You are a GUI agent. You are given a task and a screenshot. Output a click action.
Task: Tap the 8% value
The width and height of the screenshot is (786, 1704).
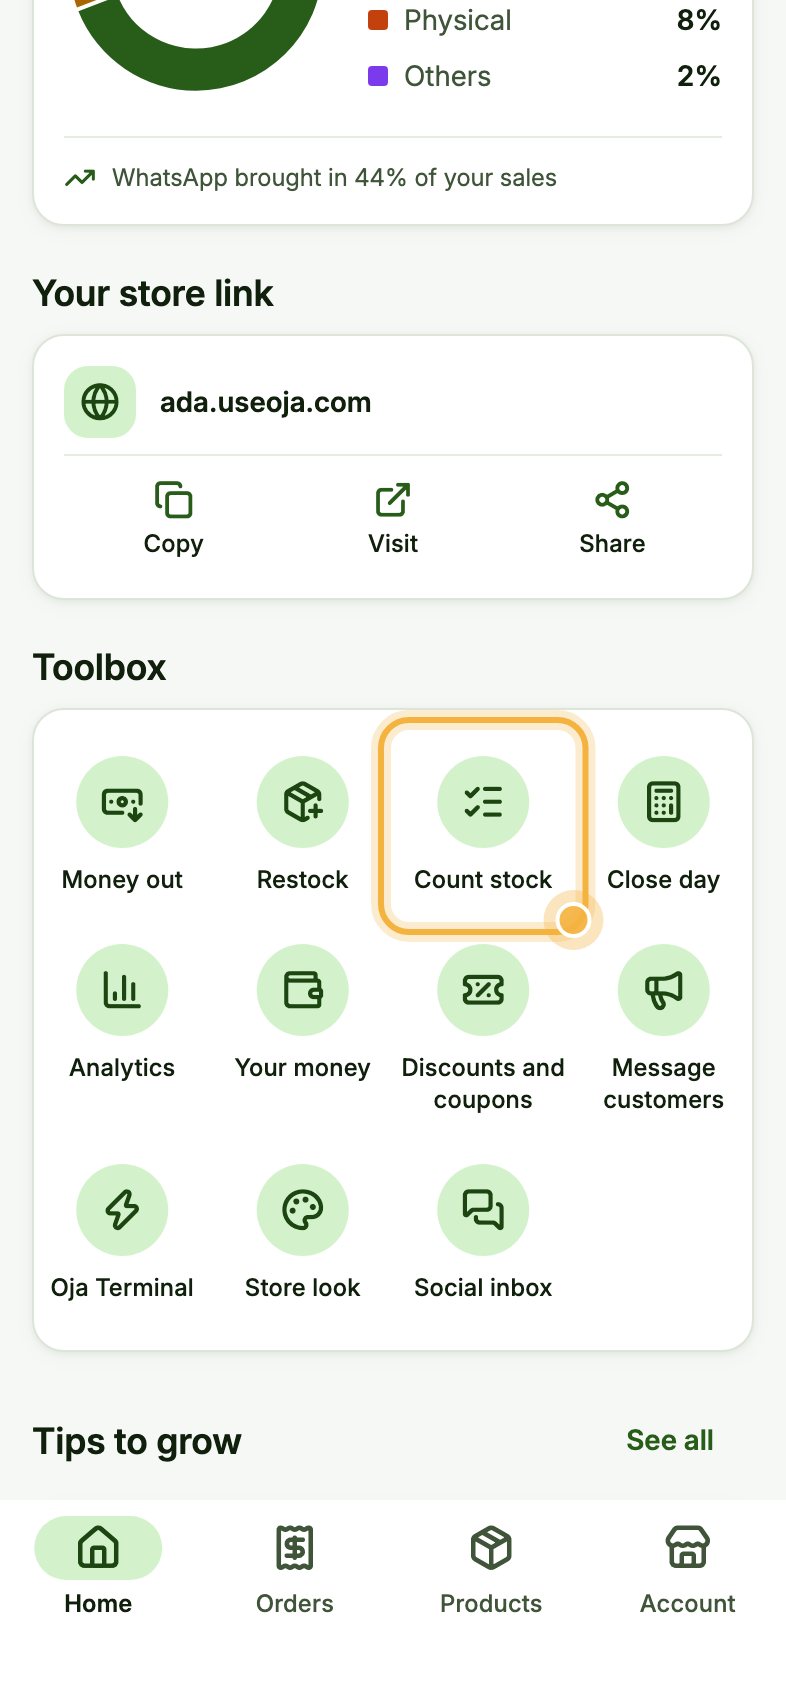(x=698, y=20)
